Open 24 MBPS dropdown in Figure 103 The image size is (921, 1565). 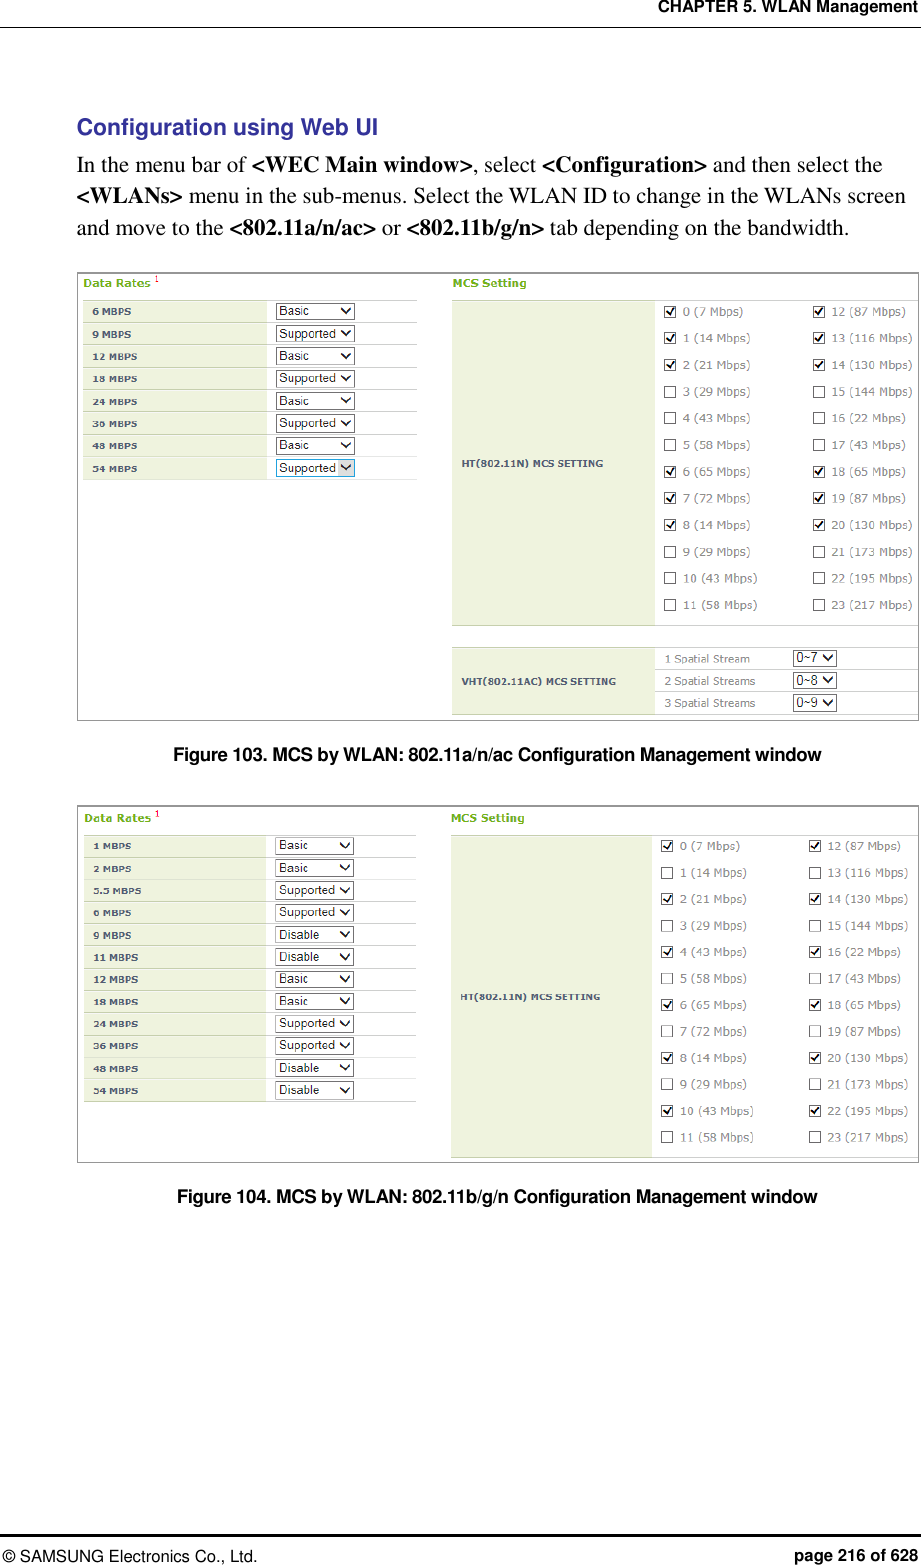(315, 401)
